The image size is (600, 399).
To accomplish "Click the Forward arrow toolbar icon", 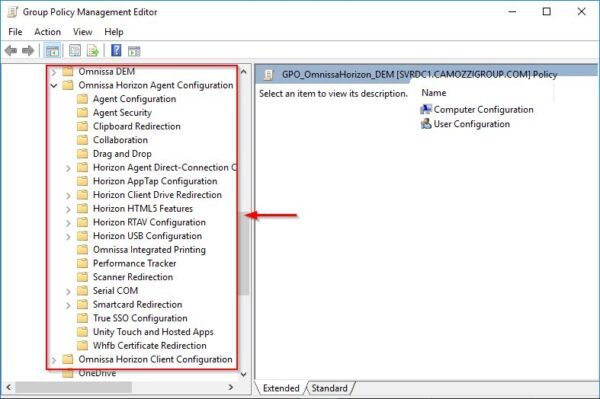I will [28, 50].
